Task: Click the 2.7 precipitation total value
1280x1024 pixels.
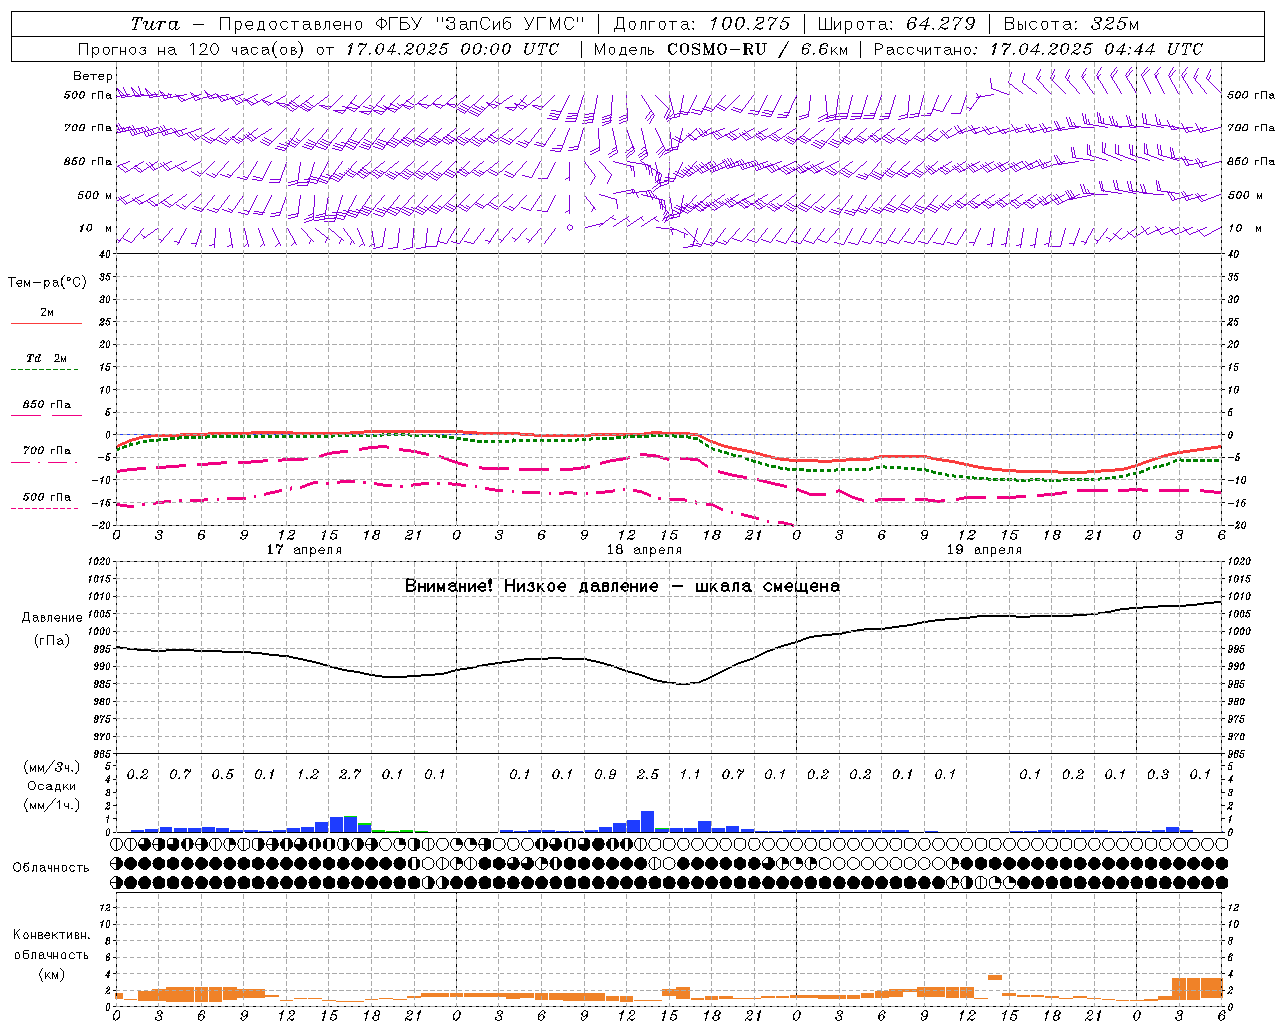Action: pyautogui.click(x=350, y=774)
